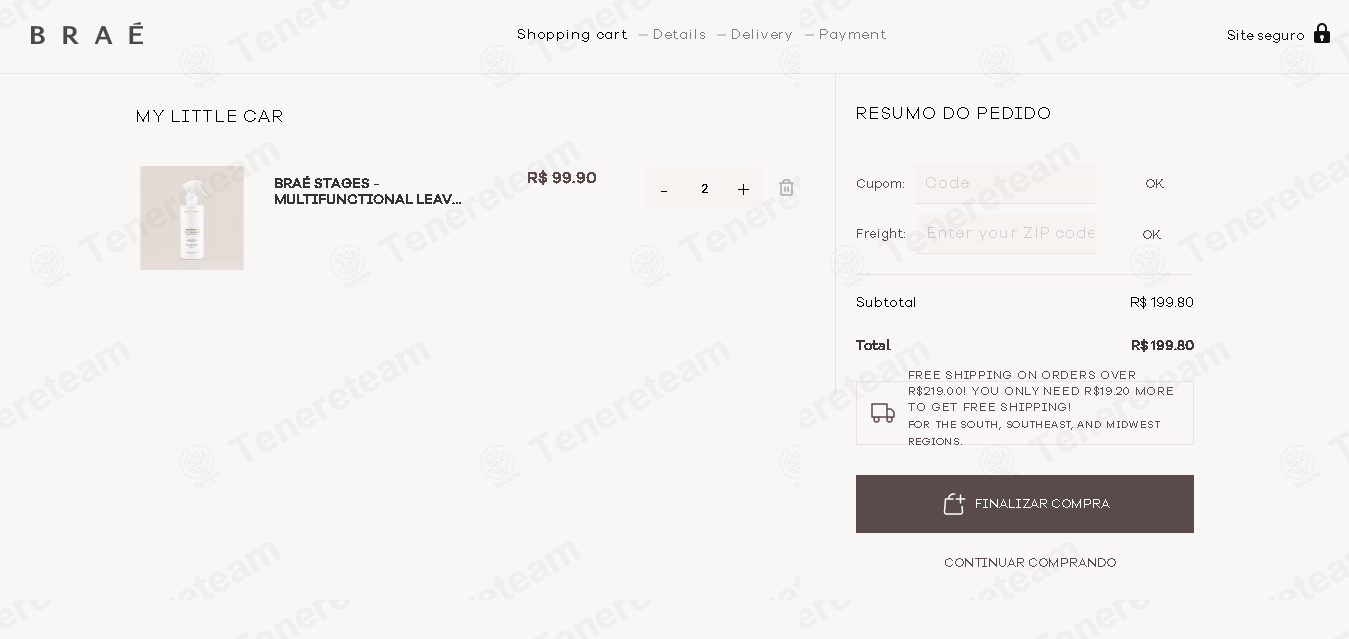Focus the freight ZIP code field
The width and height of the screenshot is (1349, 639).
coord(1005,234)
